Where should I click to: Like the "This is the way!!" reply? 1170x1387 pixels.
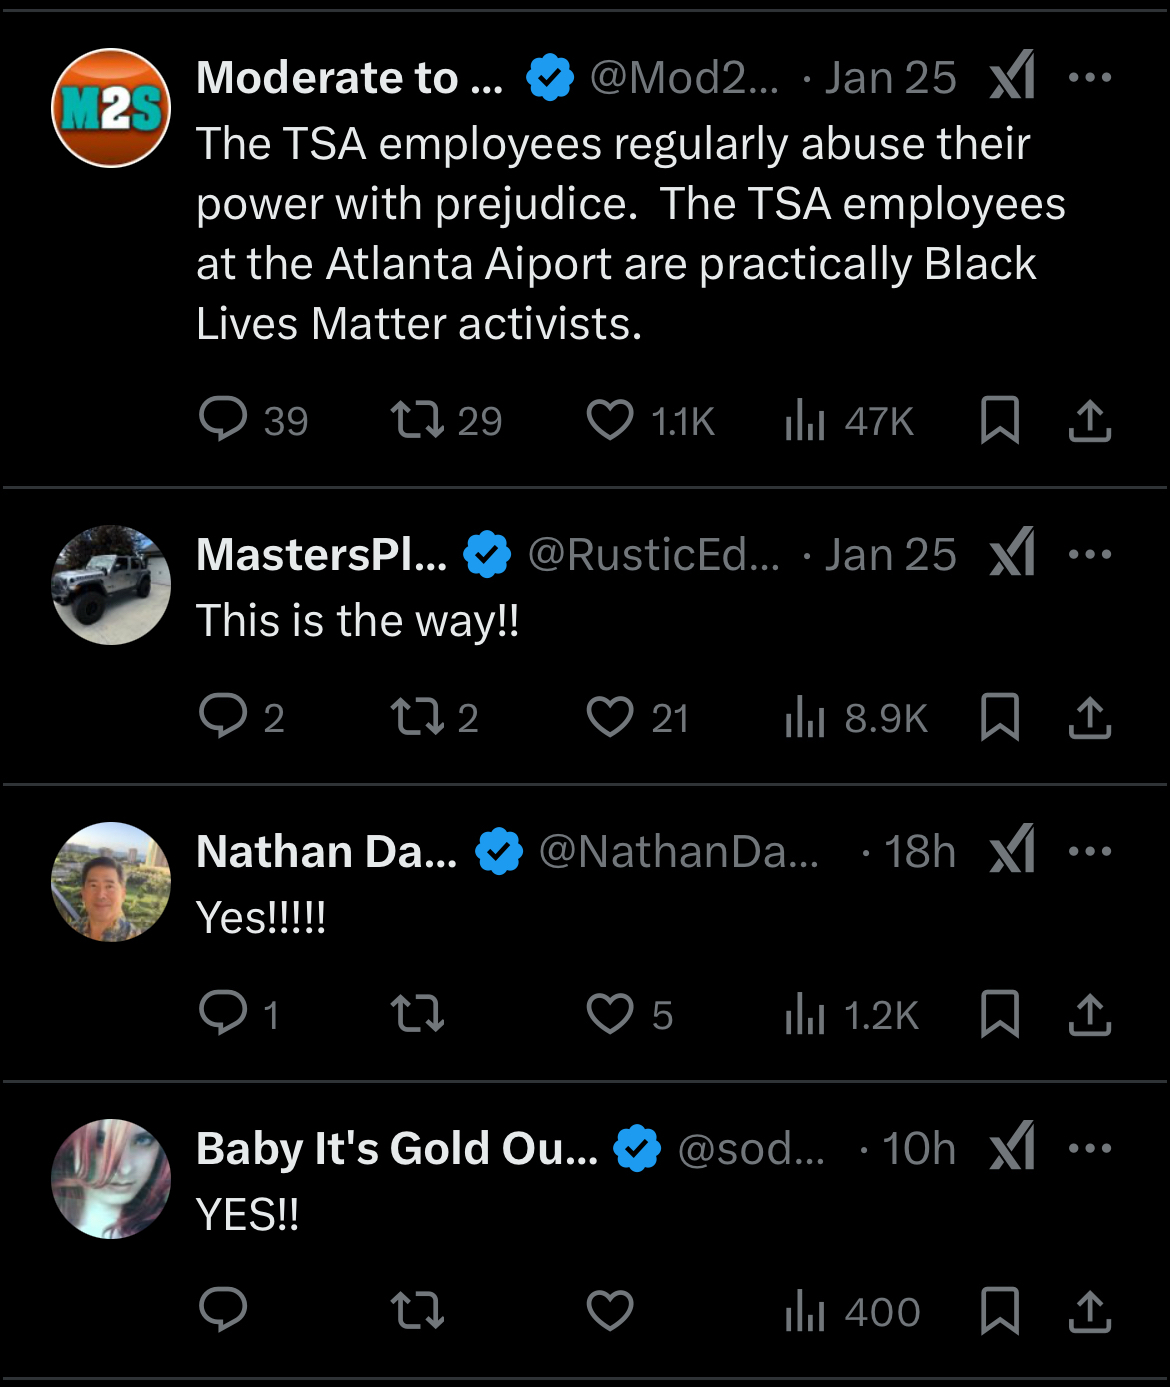pyautogui.click(x=609, y=717)
